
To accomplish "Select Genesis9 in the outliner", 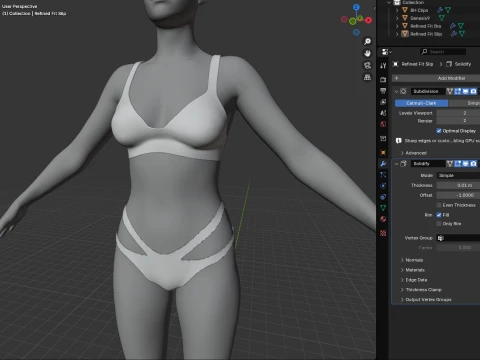I will pyautogui.click(x=420, y=18).
